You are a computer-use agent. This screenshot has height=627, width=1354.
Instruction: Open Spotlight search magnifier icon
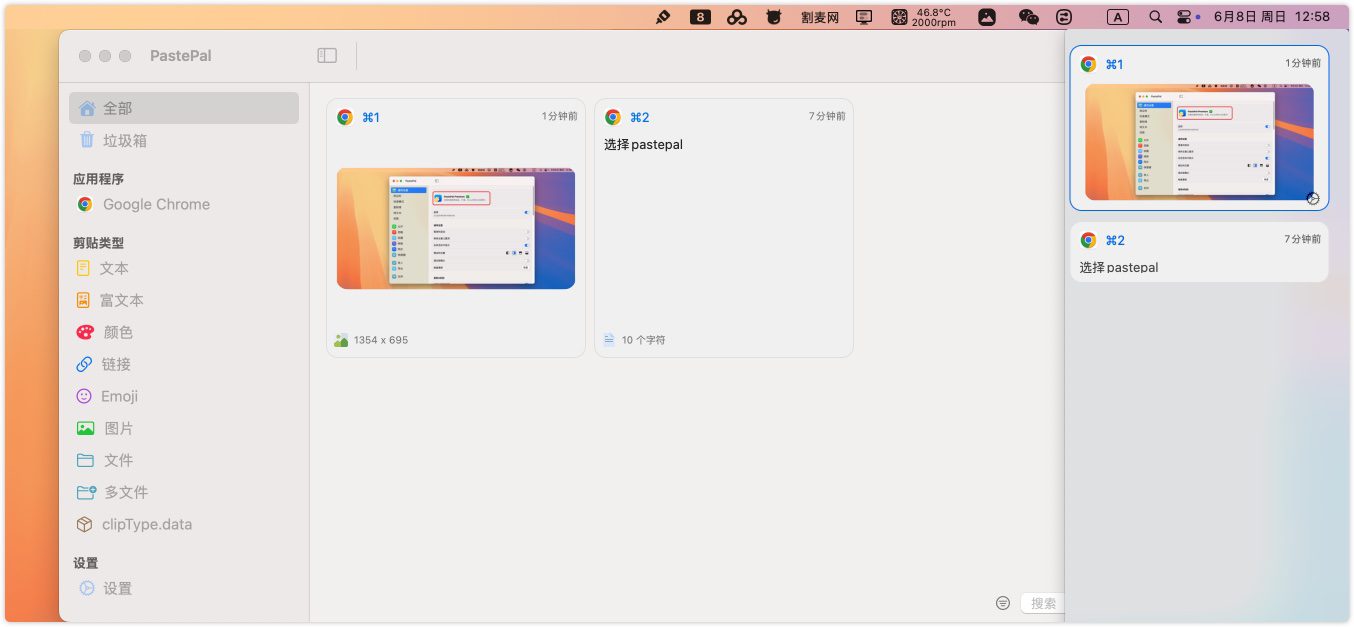(x=1156, y=17)
